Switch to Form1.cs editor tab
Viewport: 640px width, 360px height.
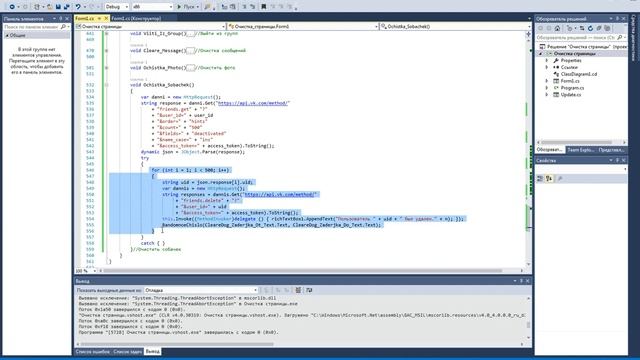click(x=84, y=18)
